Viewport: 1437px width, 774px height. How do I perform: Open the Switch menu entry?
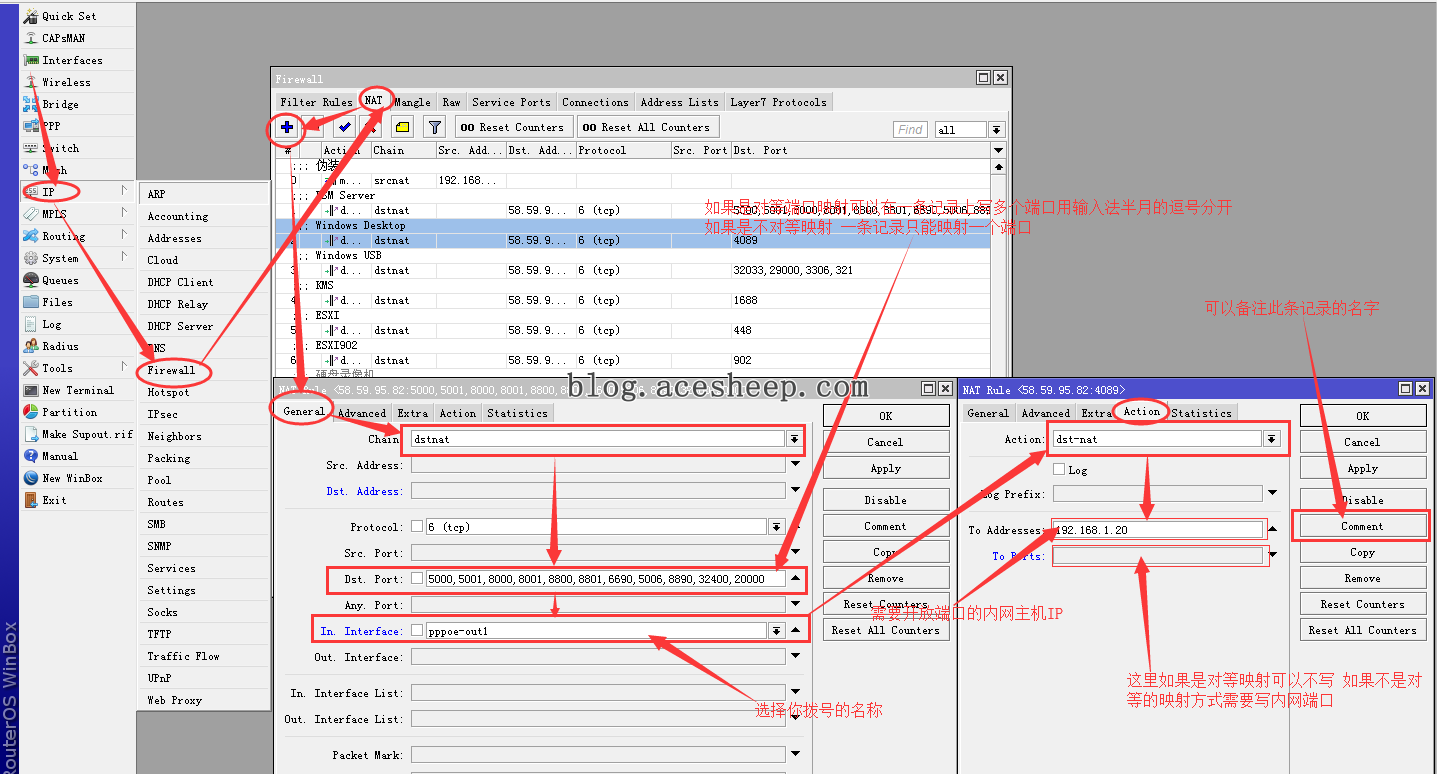(60, 148)
